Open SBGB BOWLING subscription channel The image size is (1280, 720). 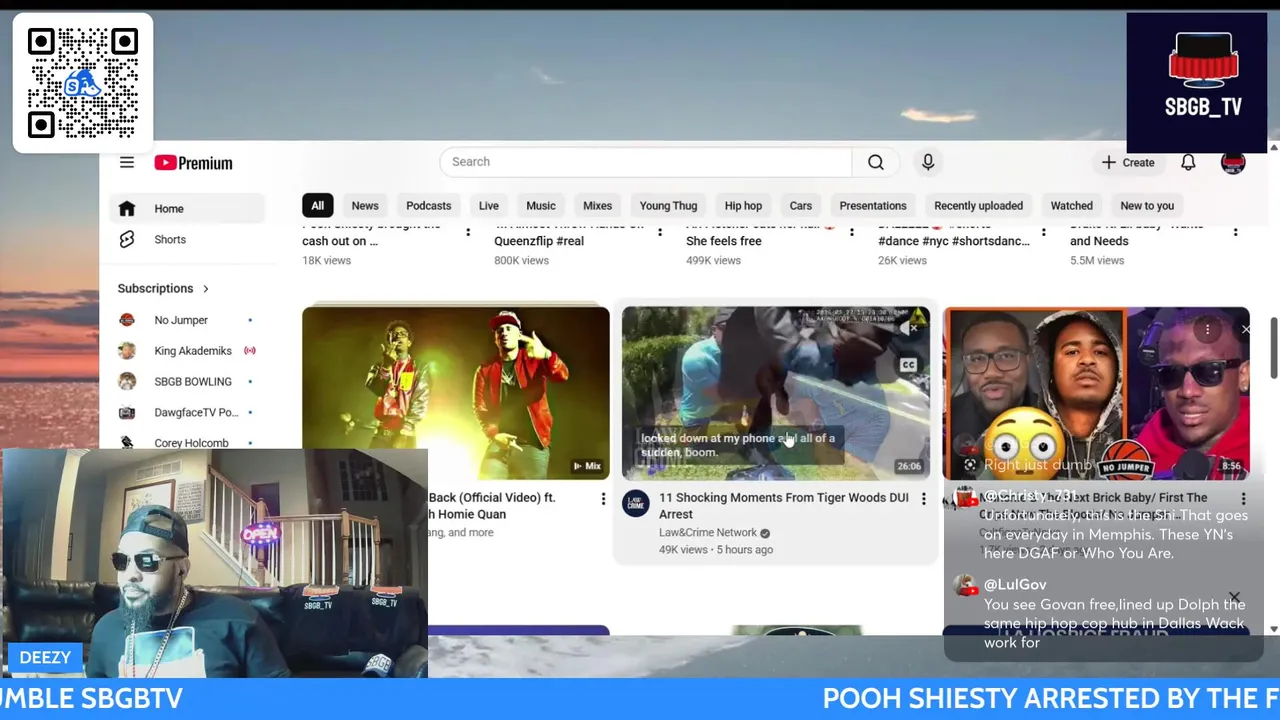tap(187, 382)
